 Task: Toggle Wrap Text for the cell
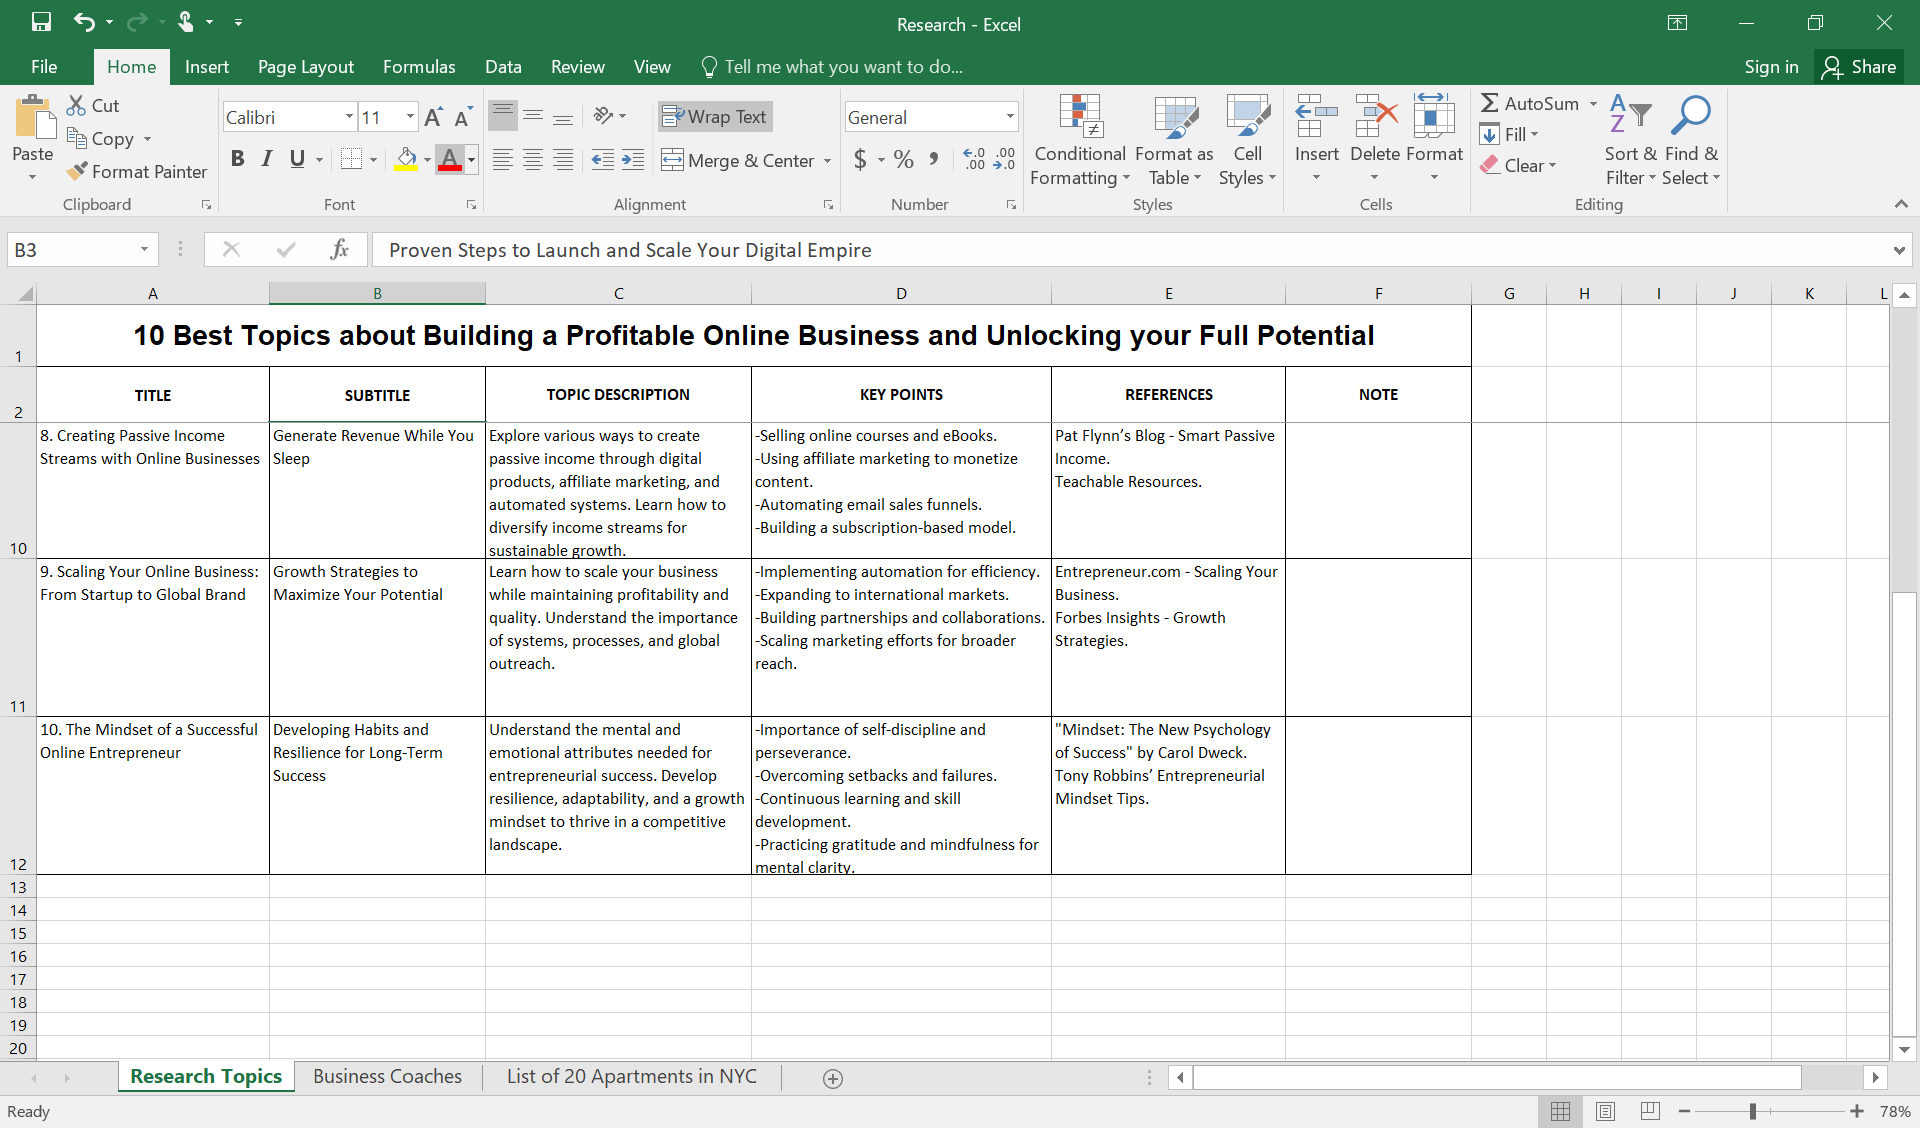point(715,117)
